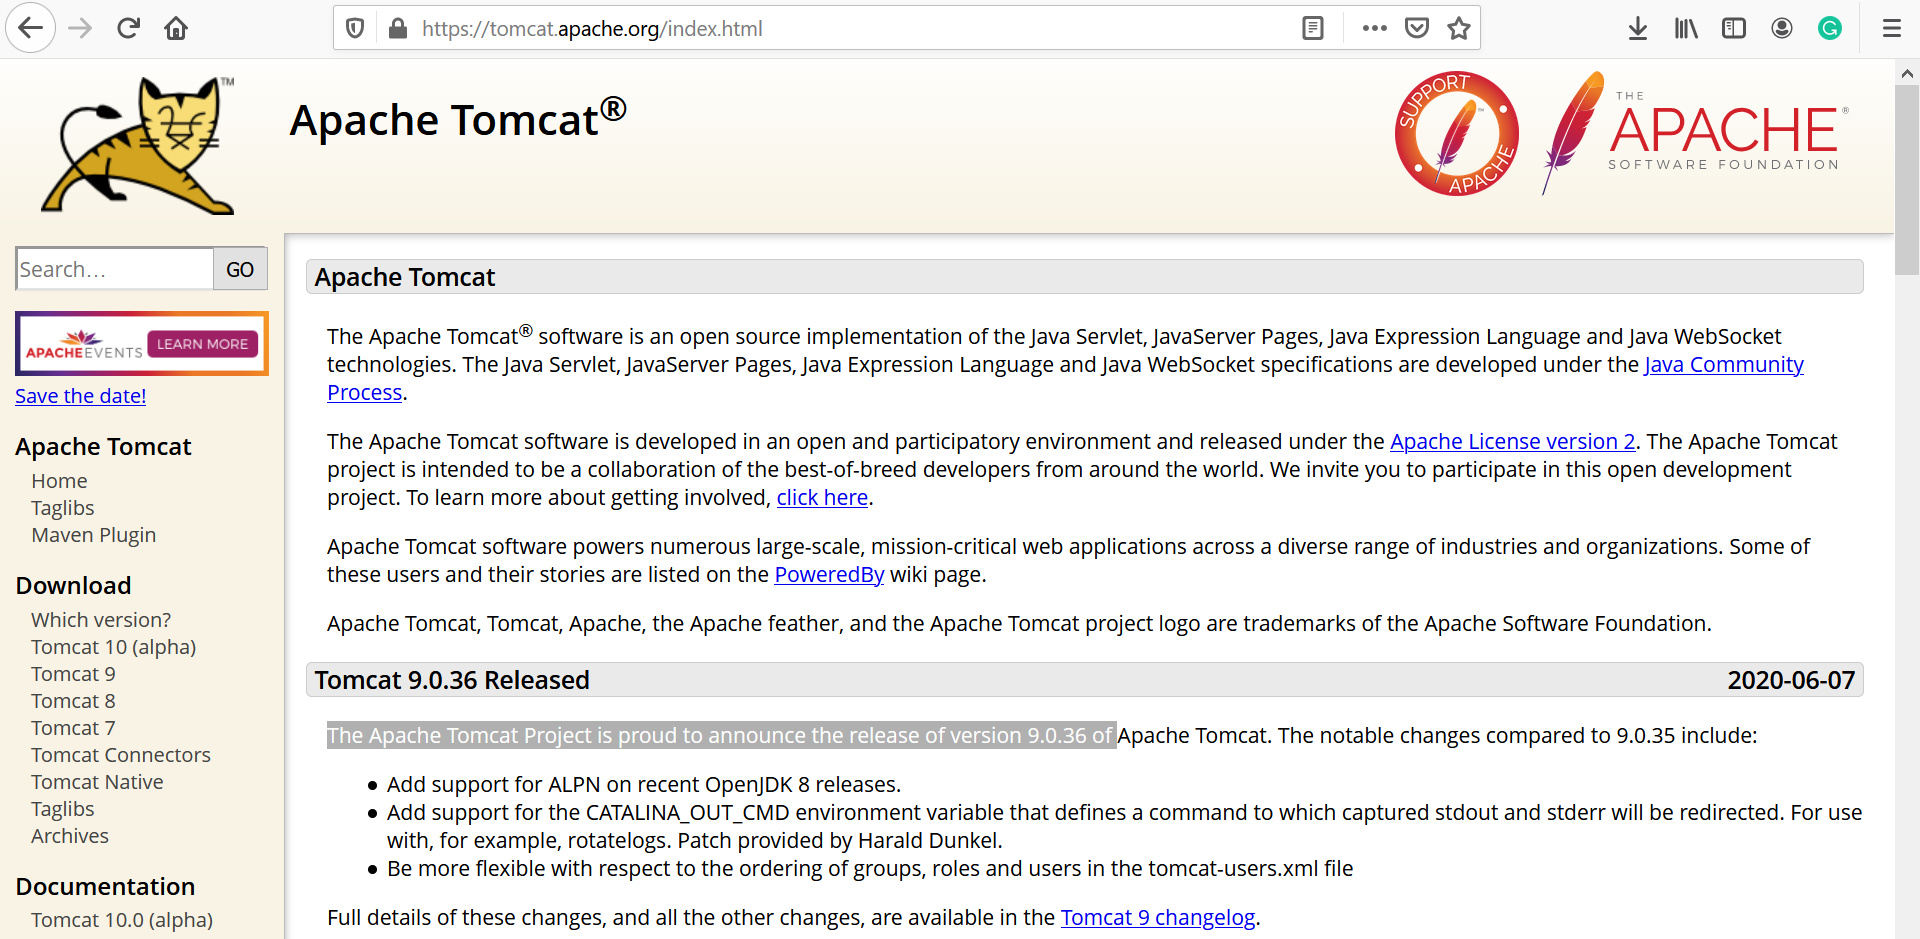Click the Apache Tomcat® page title
The height and width of the screenshot is (939, 1920).
click(x=458, y=119)
